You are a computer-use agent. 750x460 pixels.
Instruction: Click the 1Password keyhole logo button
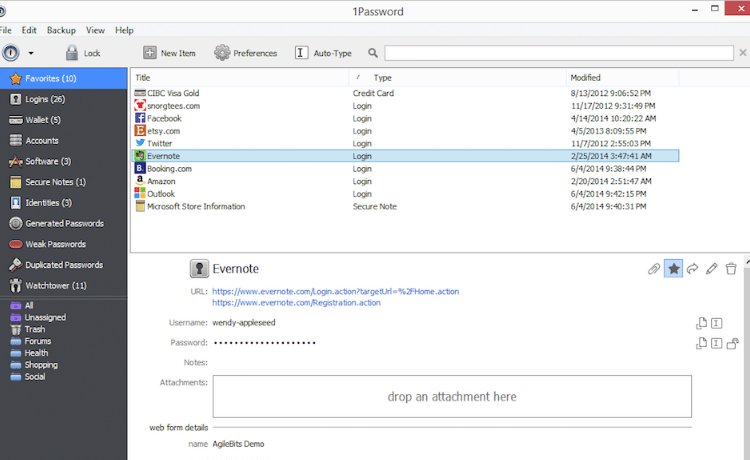coord(11,53)
